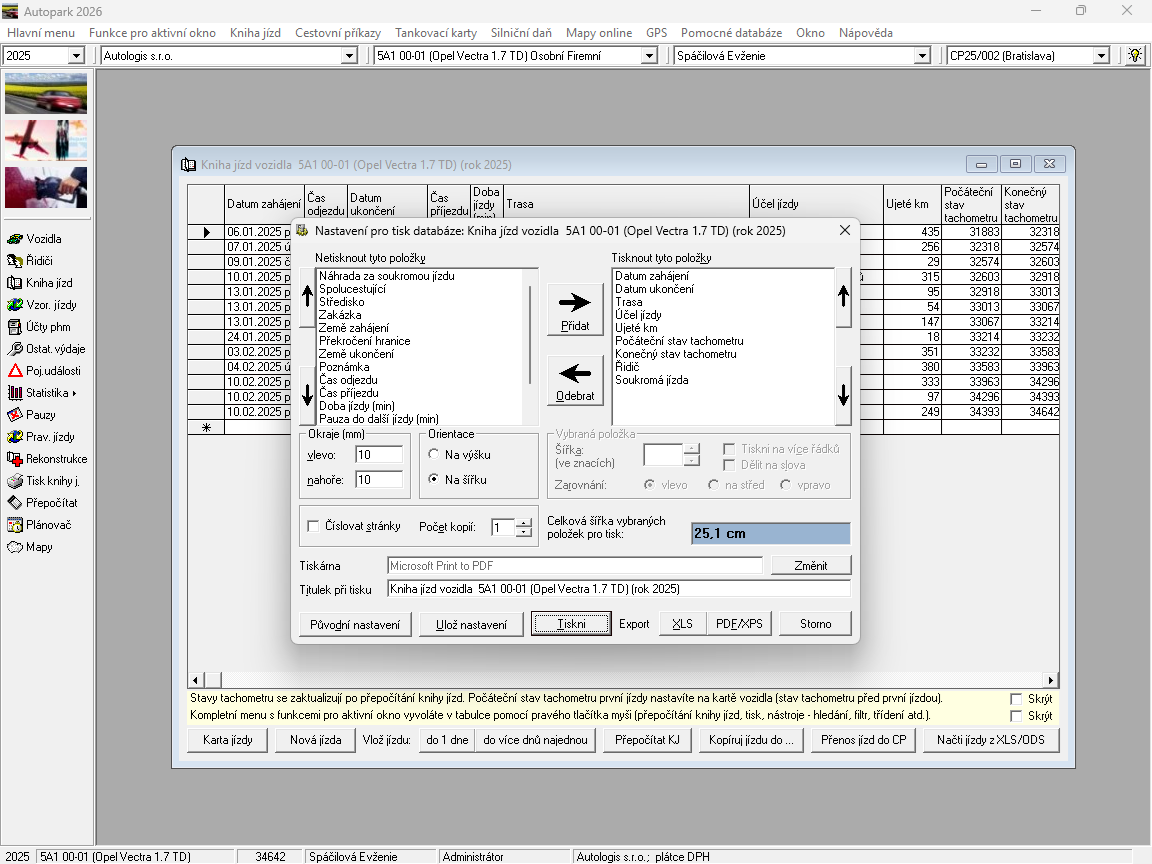Image resolution: width=1152 pixels, height=864 pixels.
Task: Enable the Číslovat stránky checkbox
Action: 314,527
